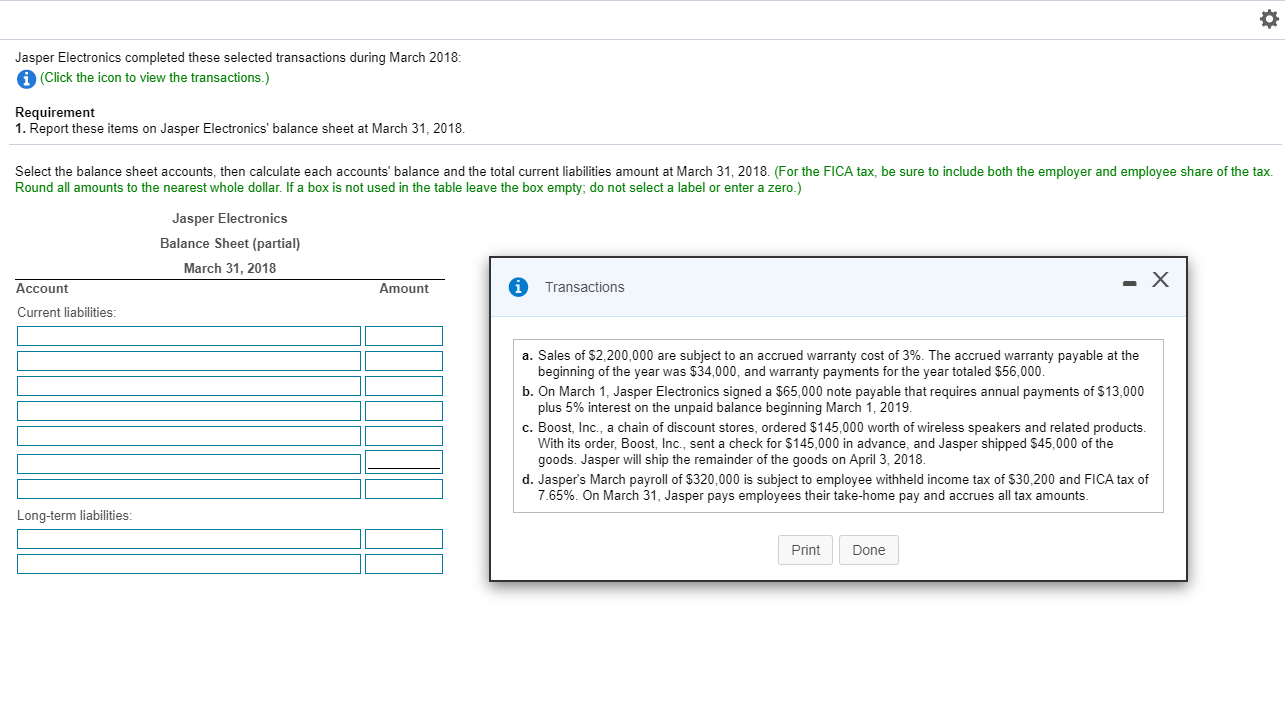Image resolution: width=1285 pixels, height=708 pixels.
Task: Click 'Balance Sheet (partial)' heading
Action: 230,243
